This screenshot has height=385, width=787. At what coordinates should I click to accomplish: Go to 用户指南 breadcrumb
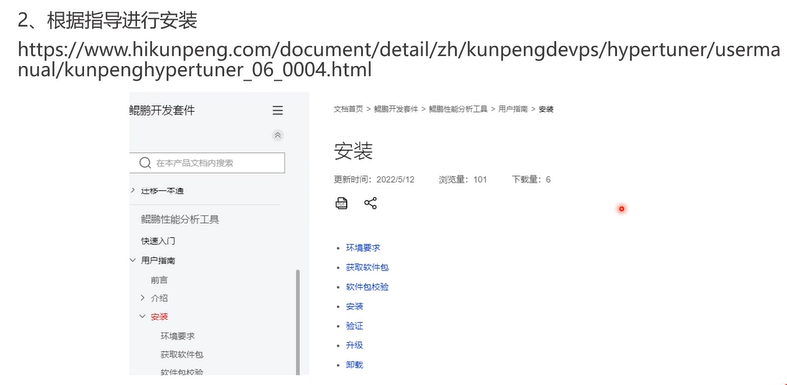pos(513,109)
